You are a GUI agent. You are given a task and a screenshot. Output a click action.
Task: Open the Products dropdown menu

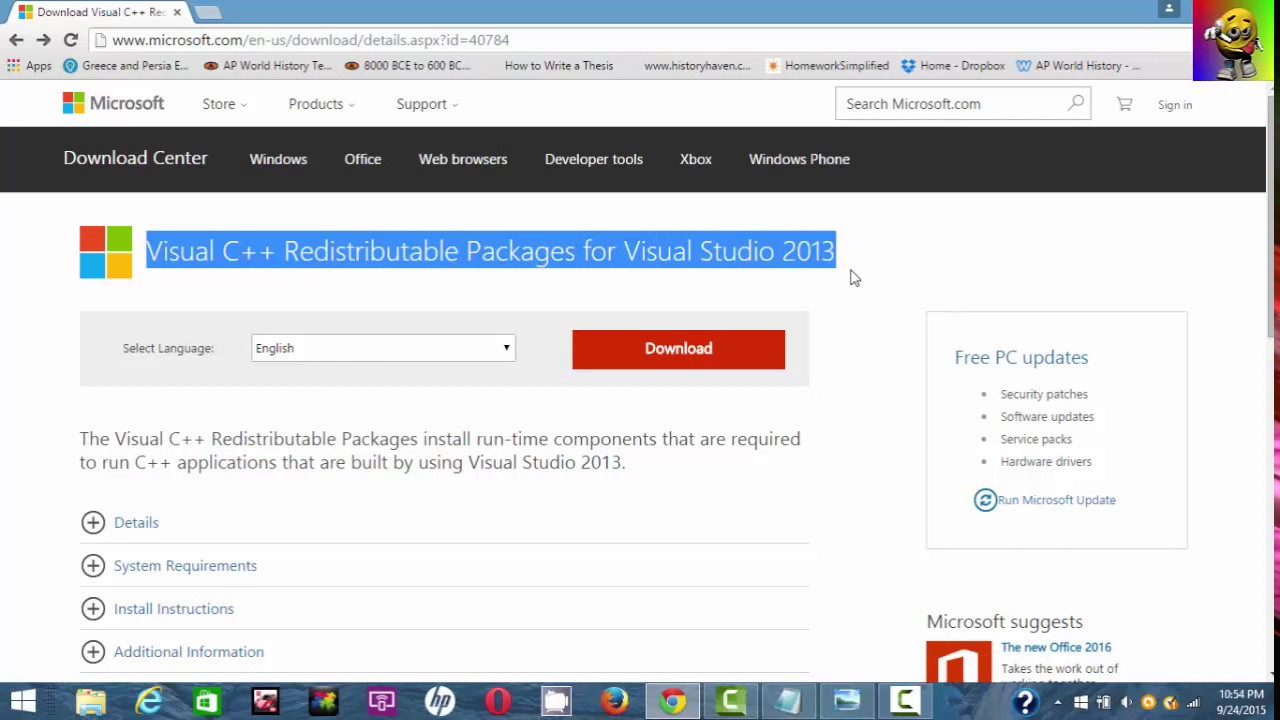(321, 104)
